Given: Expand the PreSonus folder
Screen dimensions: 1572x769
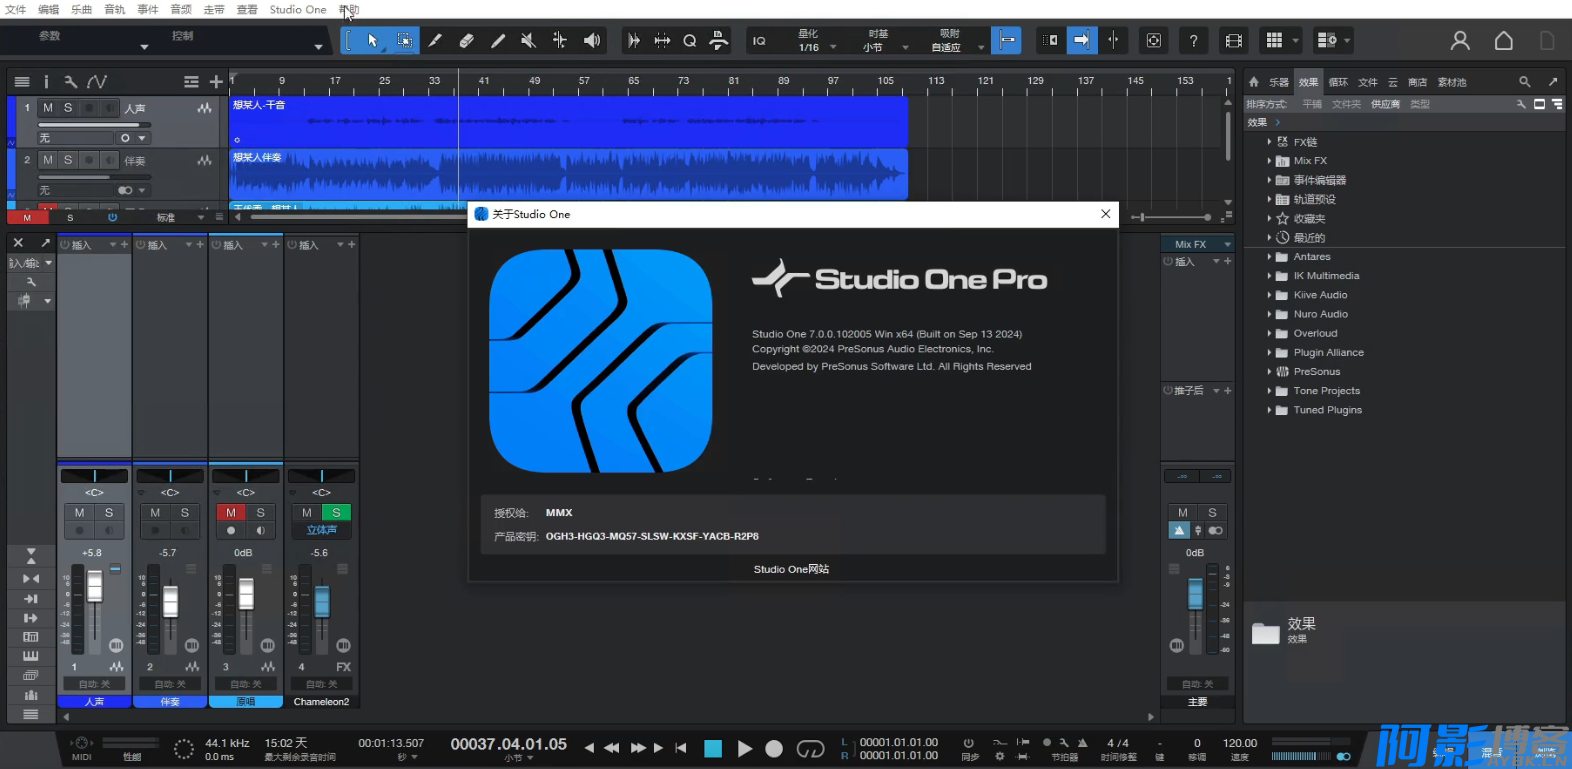Looking at the screenshot, I should pyautogui.click(x=1269, y=372).
